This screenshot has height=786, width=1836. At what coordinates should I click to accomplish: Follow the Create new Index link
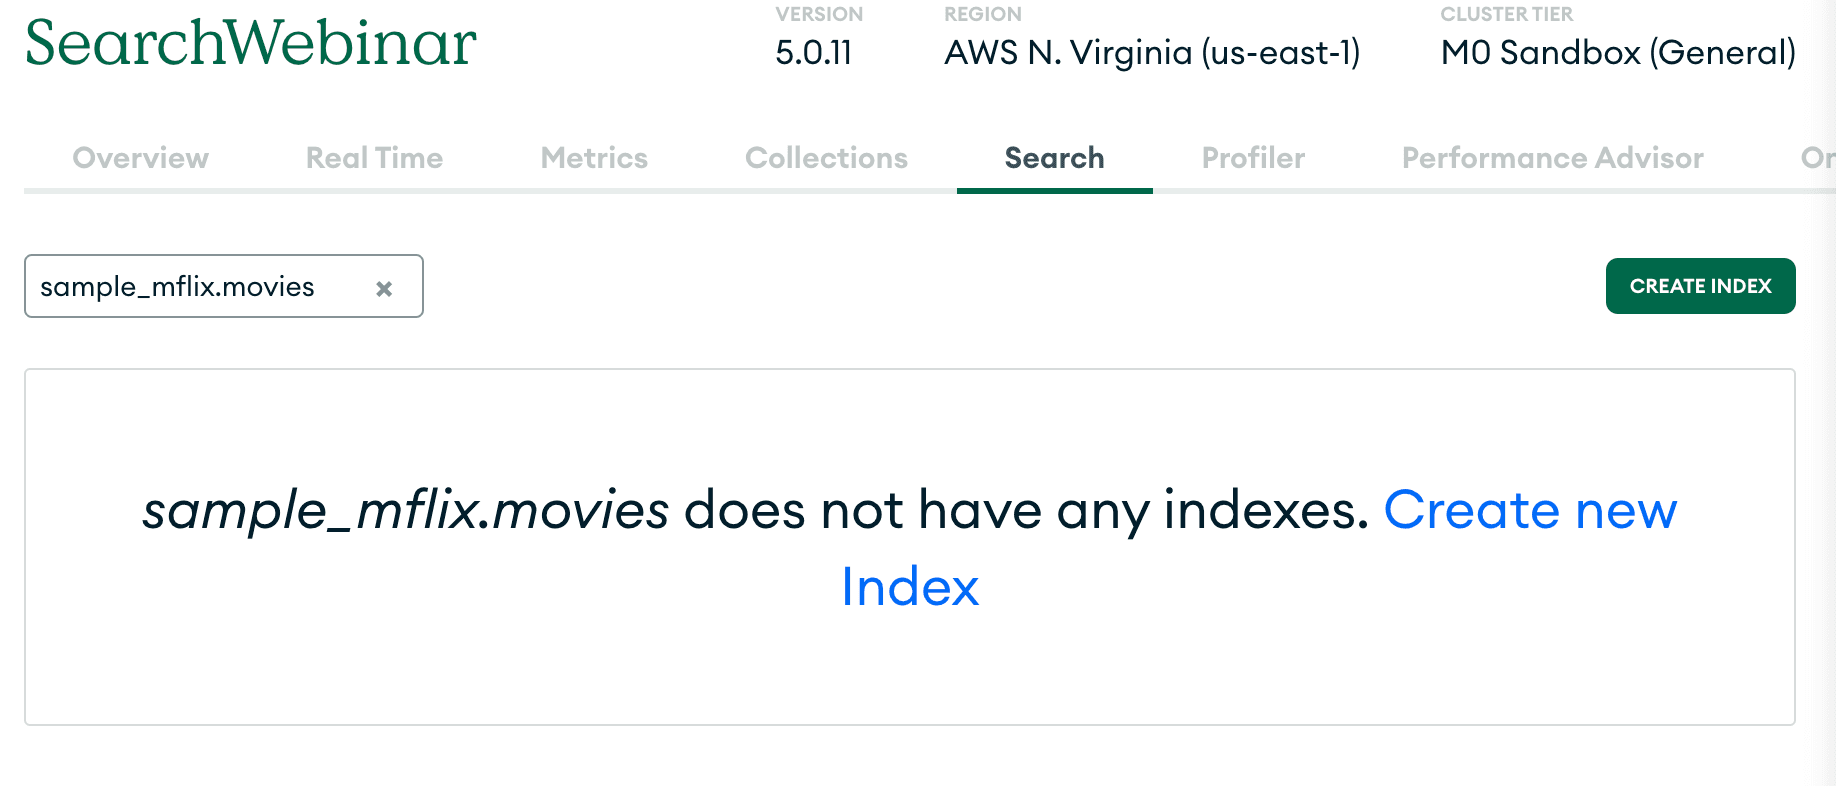1529,511
